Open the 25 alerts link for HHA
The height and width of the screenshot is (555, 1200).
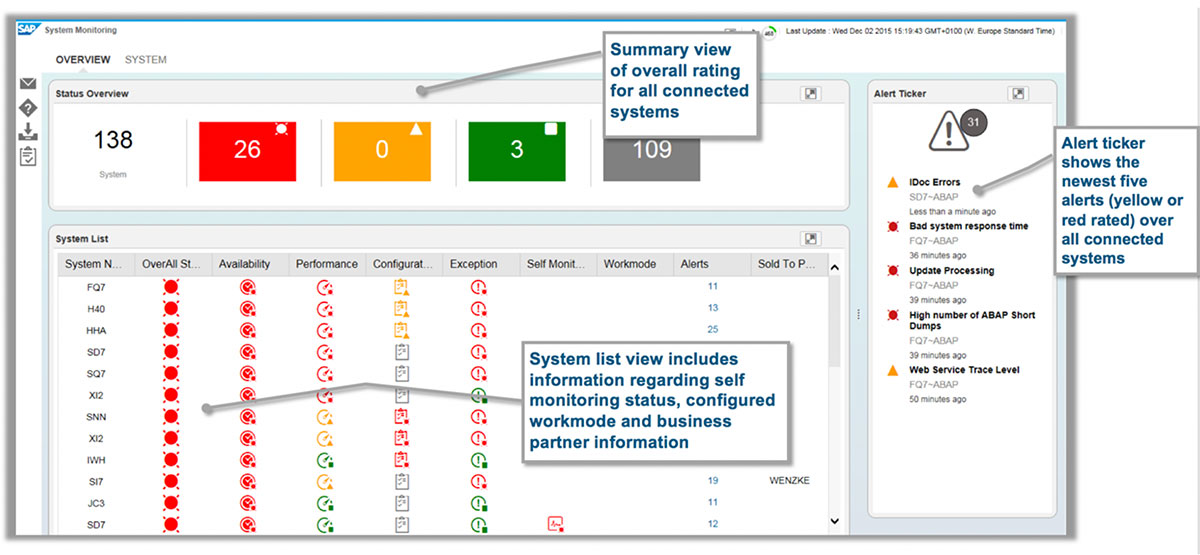click(x=713, y=330)
